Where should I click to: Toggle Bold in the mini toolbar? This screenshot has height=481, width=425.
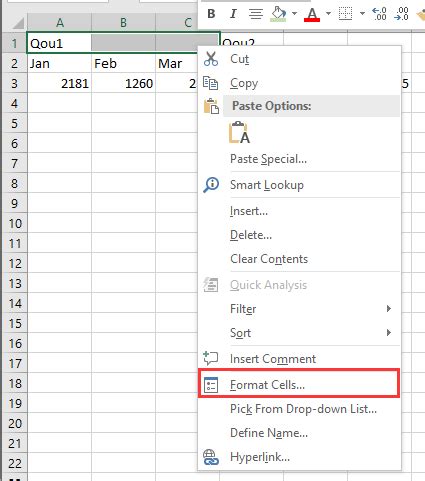click(211, 14)
